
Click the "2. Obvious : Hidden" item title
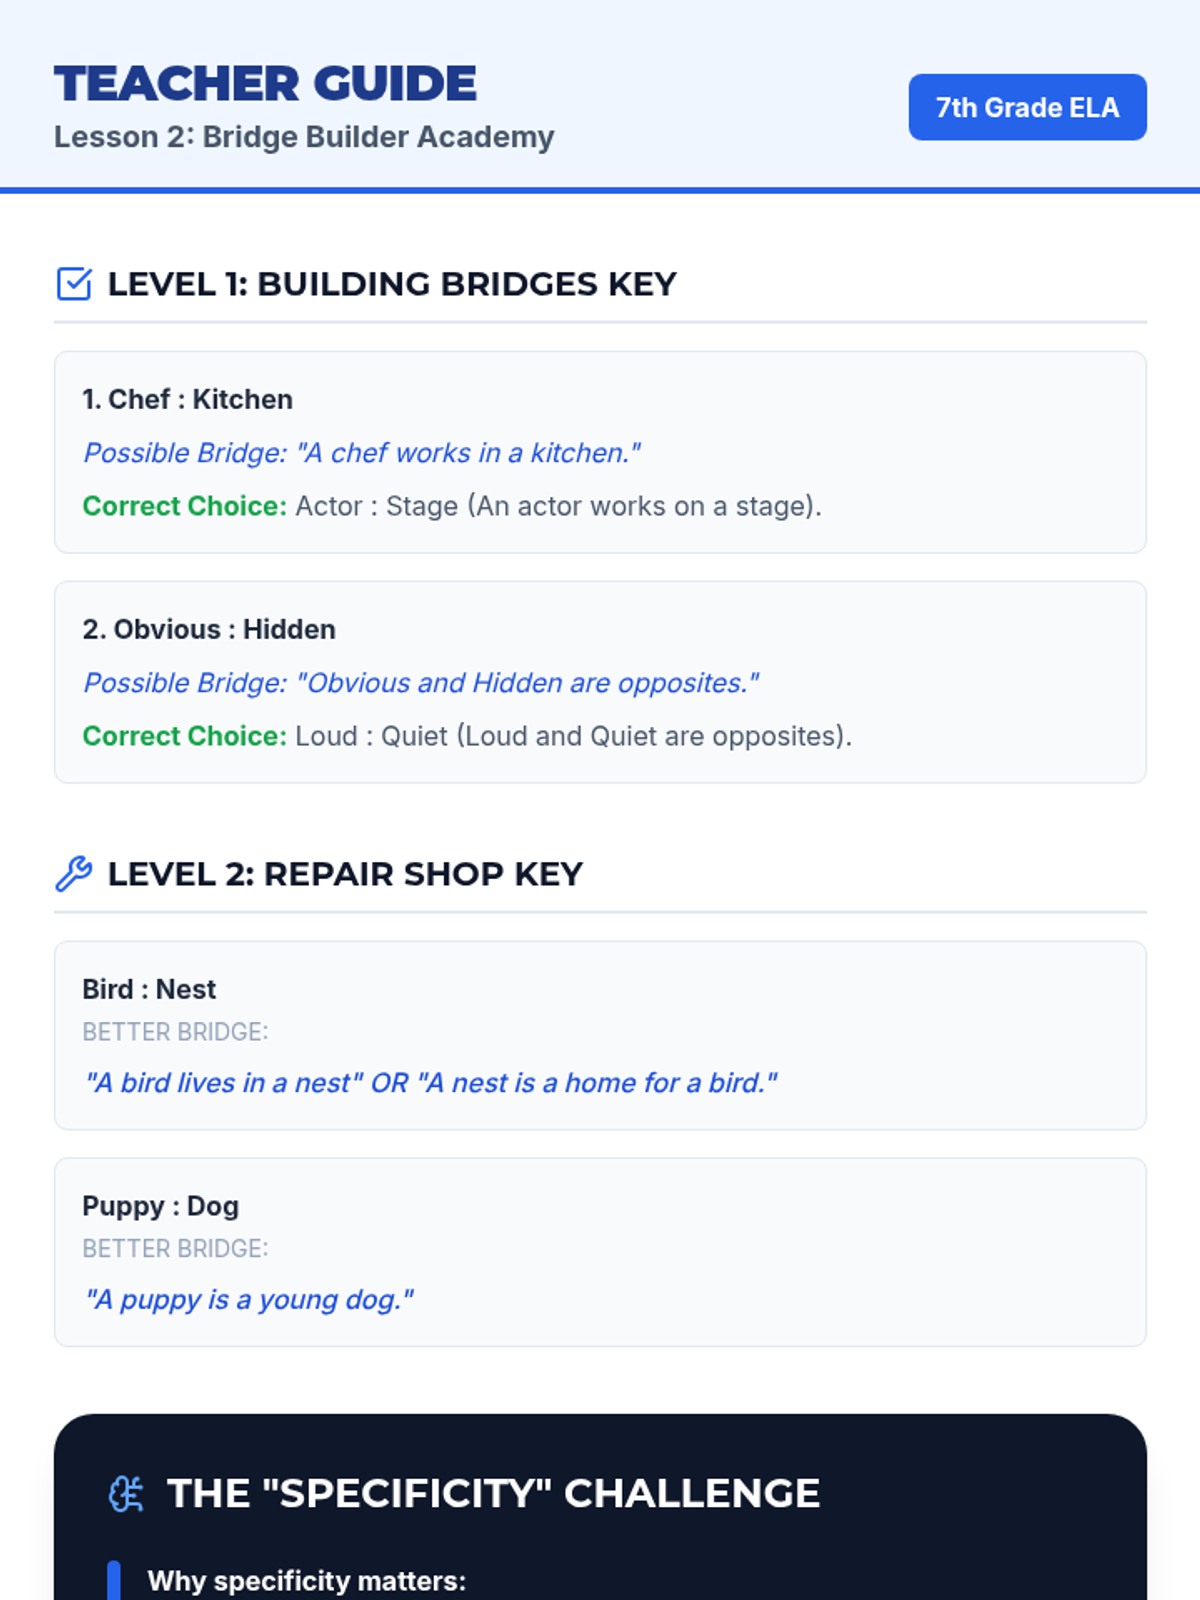[x=209, y=629]
